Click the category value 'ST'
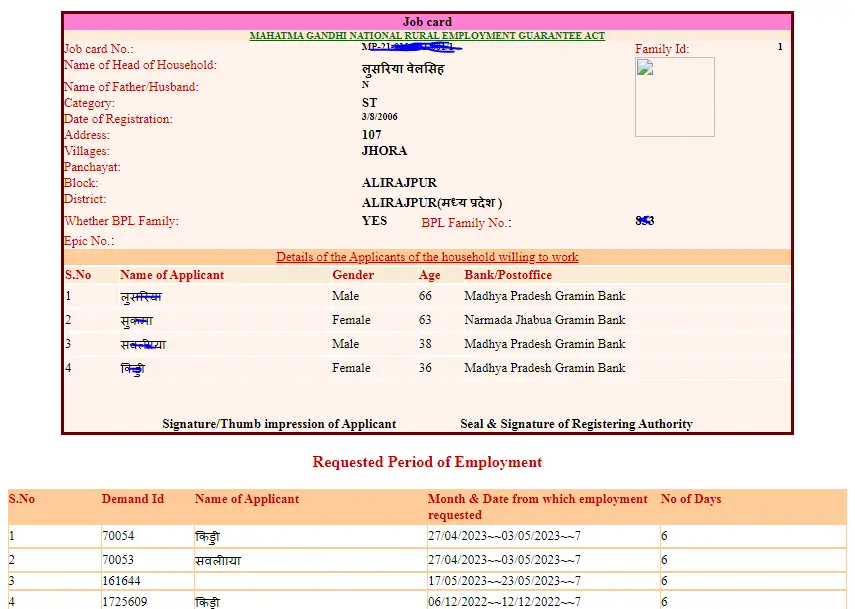Viewport: 855px width, 609px height. click(369, 102)
